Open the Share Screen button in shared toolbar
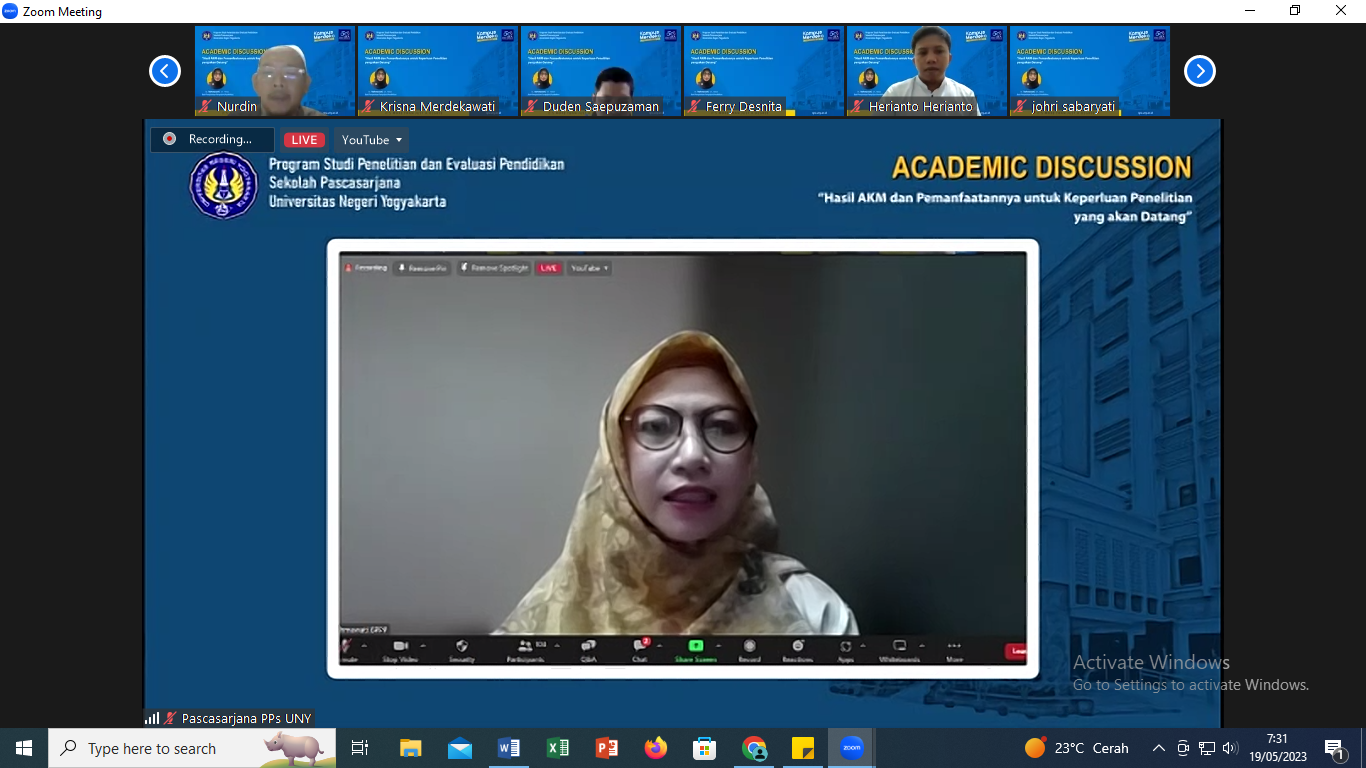 (x=695, y=649)
